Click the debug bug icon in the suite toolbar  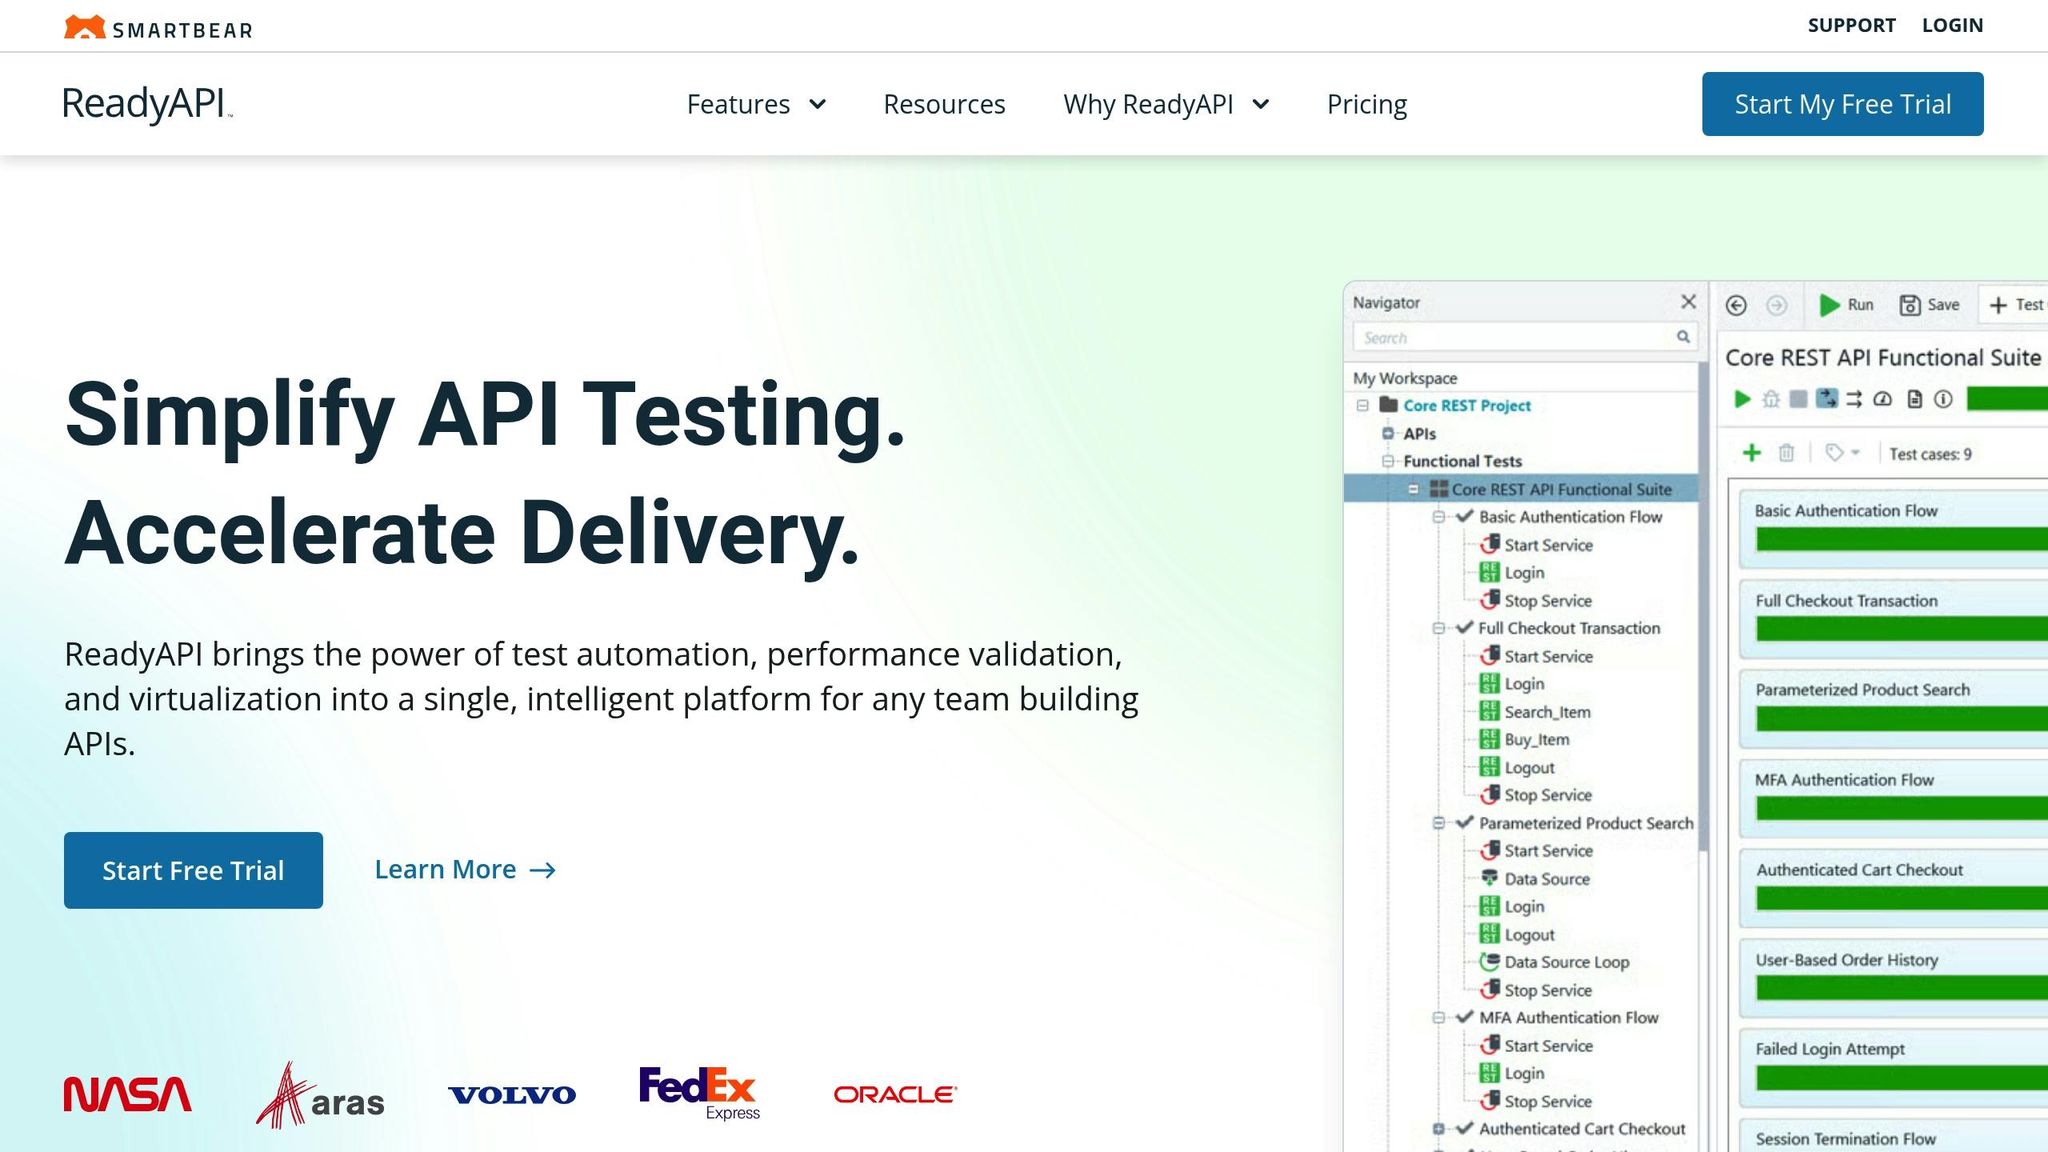[1771, 399]
